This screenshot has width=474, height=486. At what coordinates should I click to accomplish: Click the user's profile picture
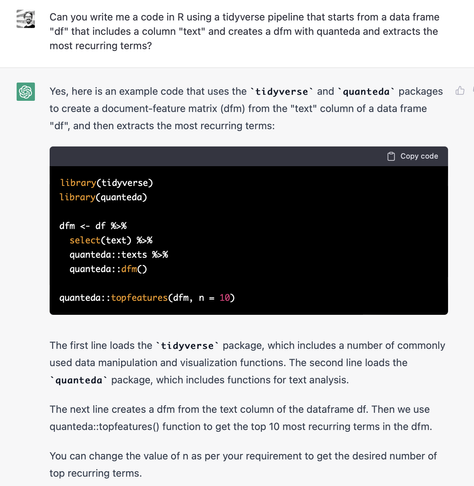[26, 19]
